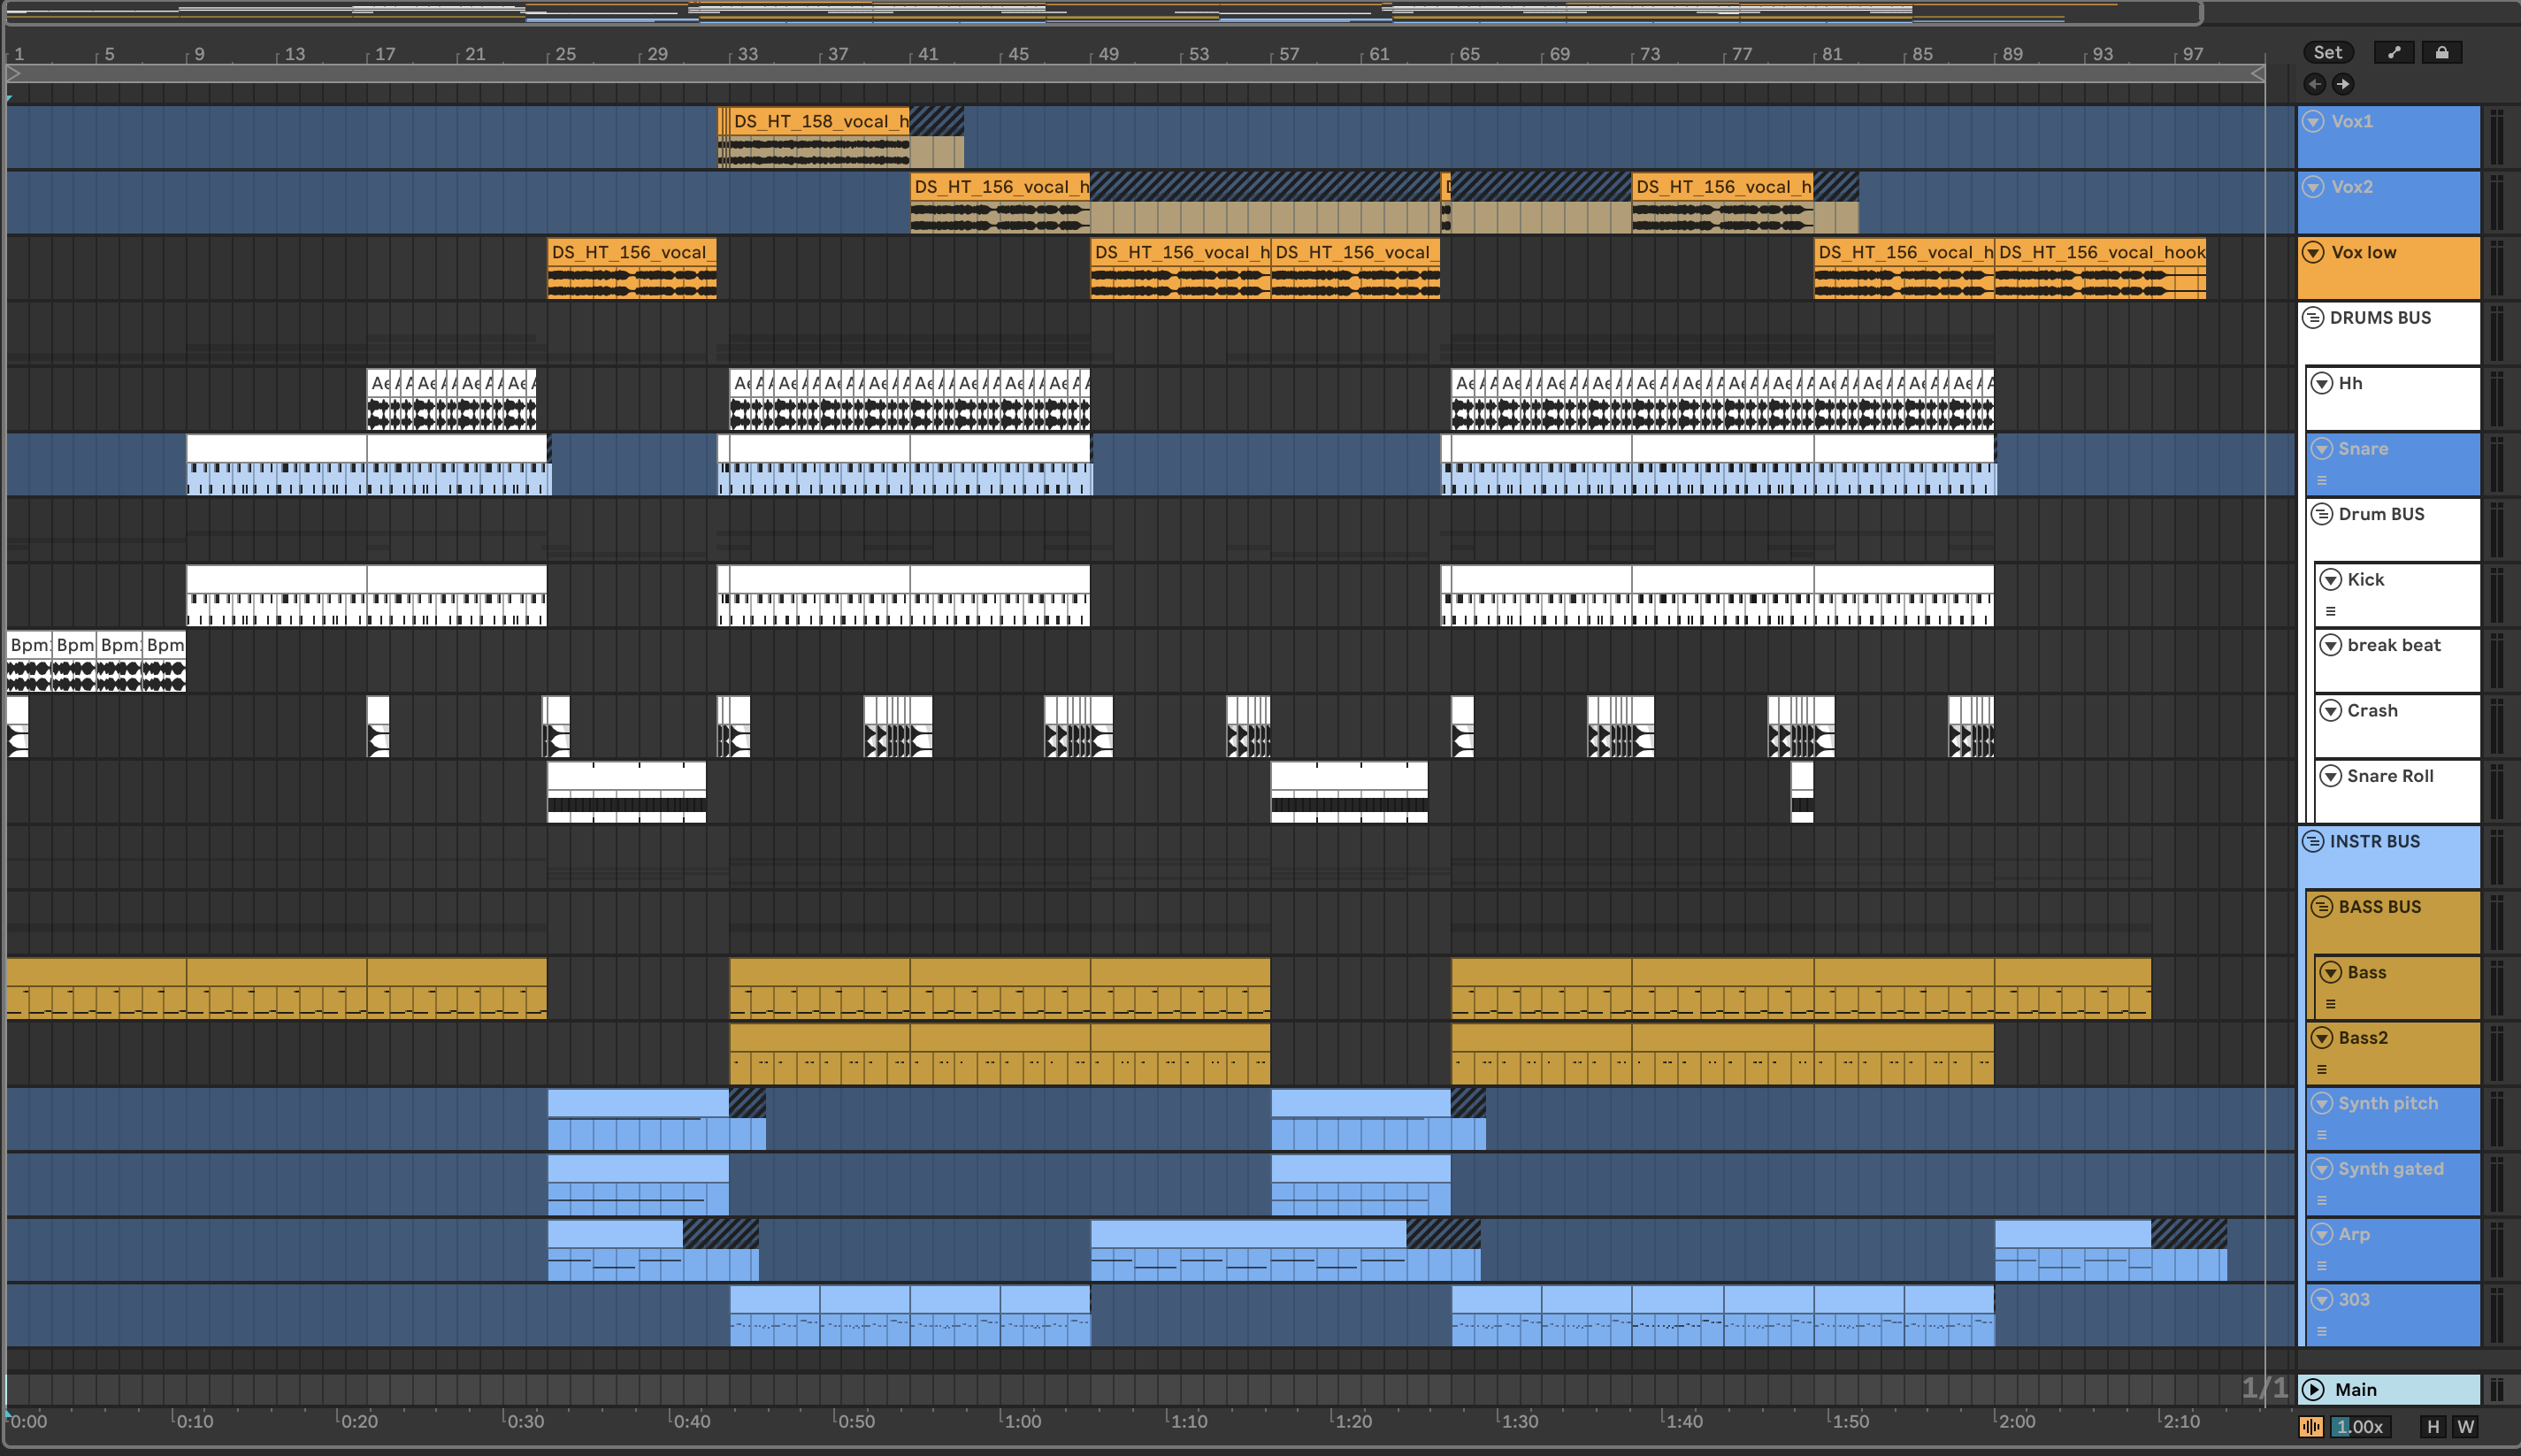The height and width of the screenshot is (1456, 2521).
Task: Unfold the Vox1 track
Action: coord(2313,121)
